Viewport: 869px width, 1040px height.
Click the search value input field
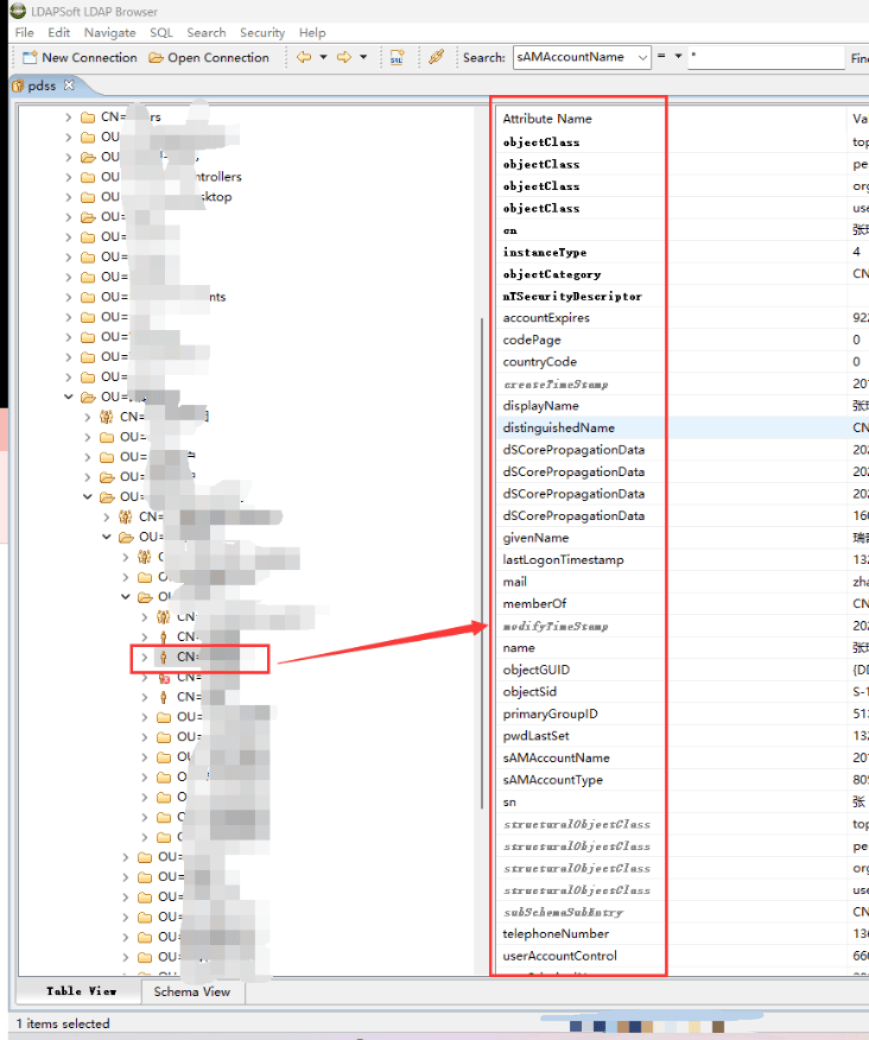tap(765, 58)
